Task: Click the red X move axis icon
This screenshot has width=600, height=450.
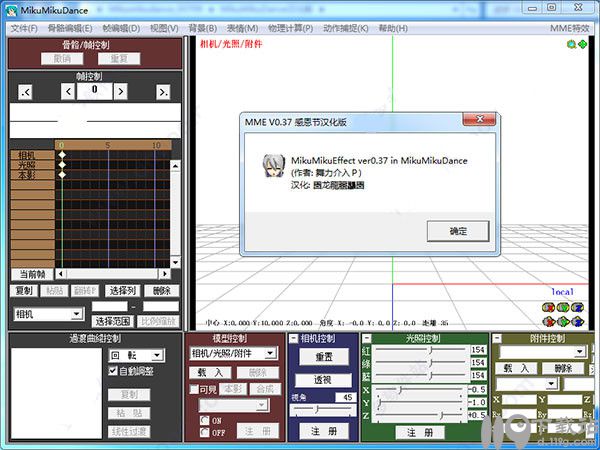Action: click(x=549, y=321)
